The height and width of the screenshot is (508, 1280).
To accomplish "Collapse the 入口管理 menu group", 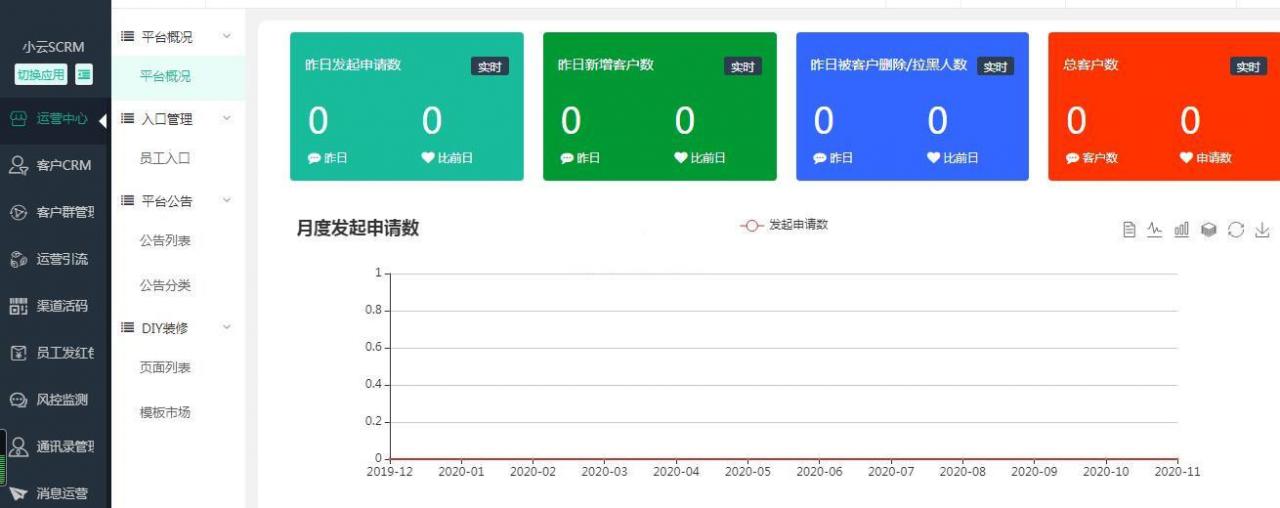I will click(226, 119).
